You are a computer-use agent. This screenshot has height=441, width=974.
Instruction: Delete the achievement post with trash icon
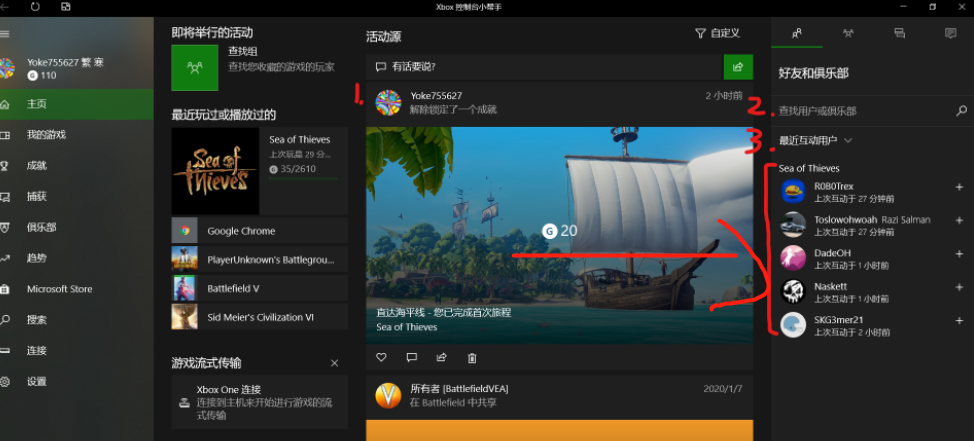tap(472, 358)
